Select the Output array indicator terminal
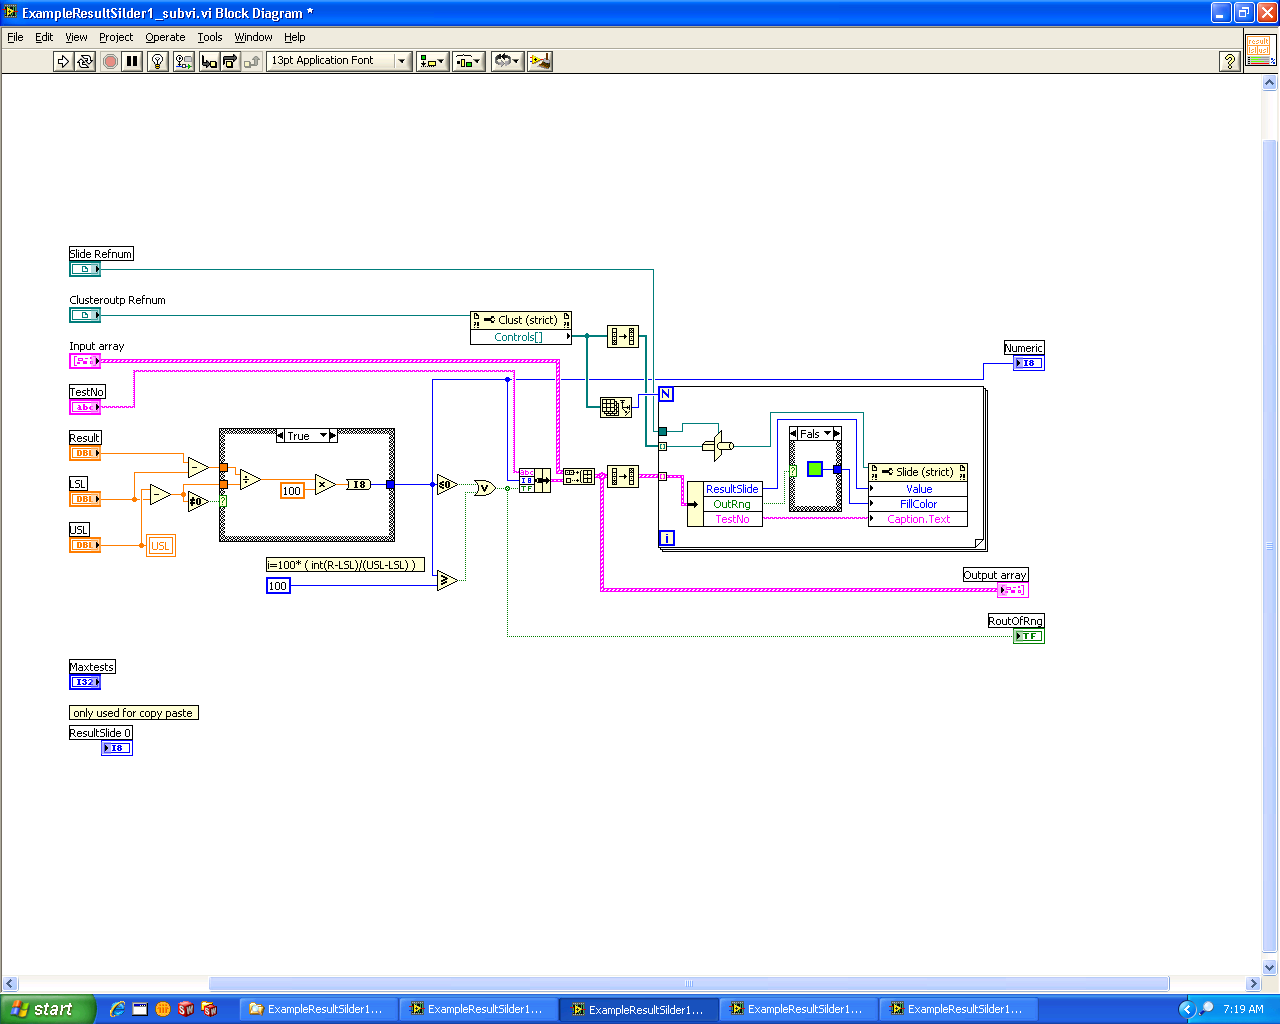This screenshot has width=1280, height=1024. pos(1012,590)
